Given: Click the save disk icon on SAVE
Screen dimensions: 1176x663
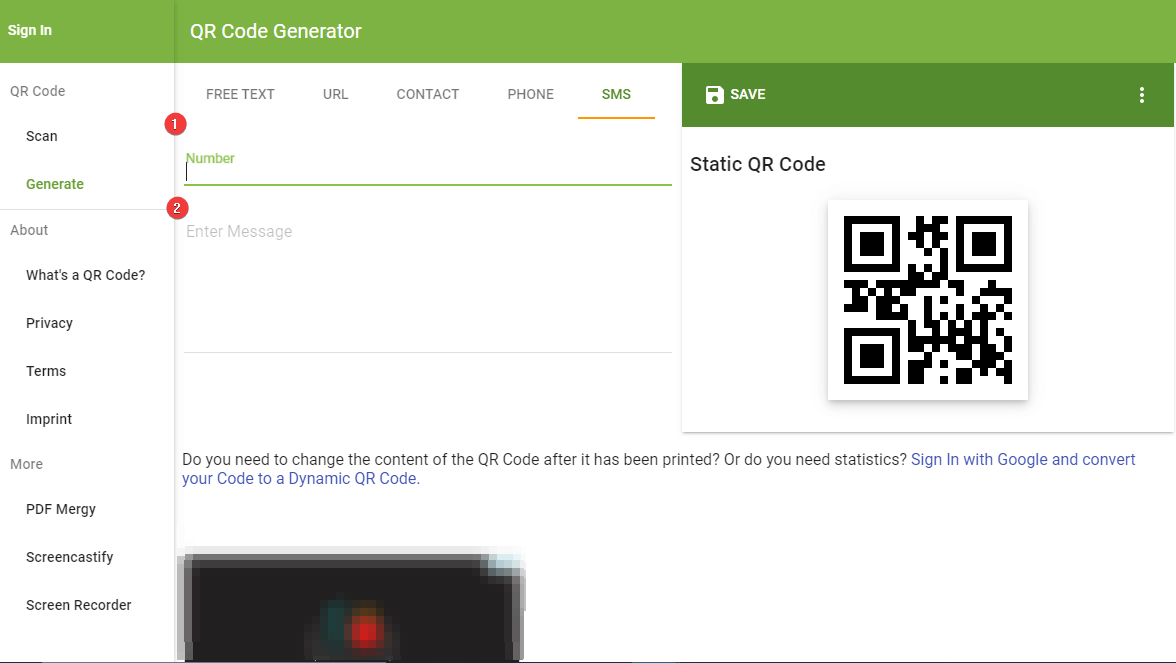Looking at the screenshot, I should [x=714, y=94].
